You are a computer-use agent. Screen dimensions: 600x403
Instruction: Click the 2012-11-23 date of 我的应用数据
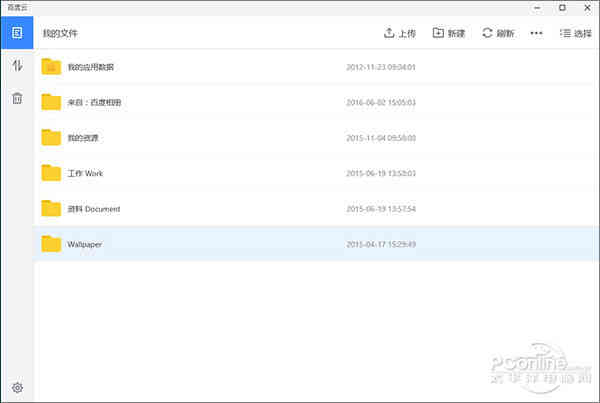[380, 67]
